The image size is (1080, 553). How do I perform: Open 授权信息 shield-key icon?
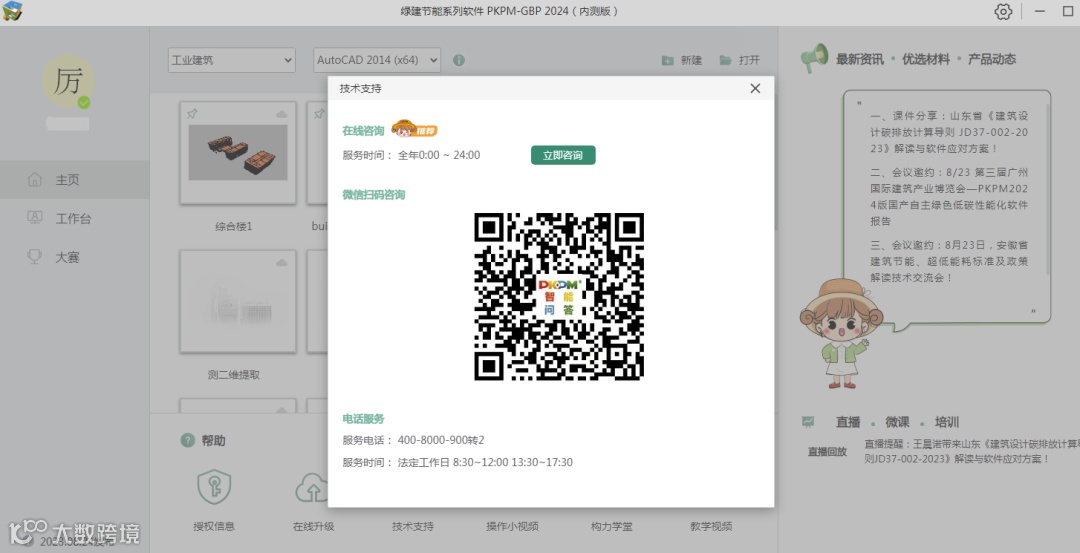214,488
